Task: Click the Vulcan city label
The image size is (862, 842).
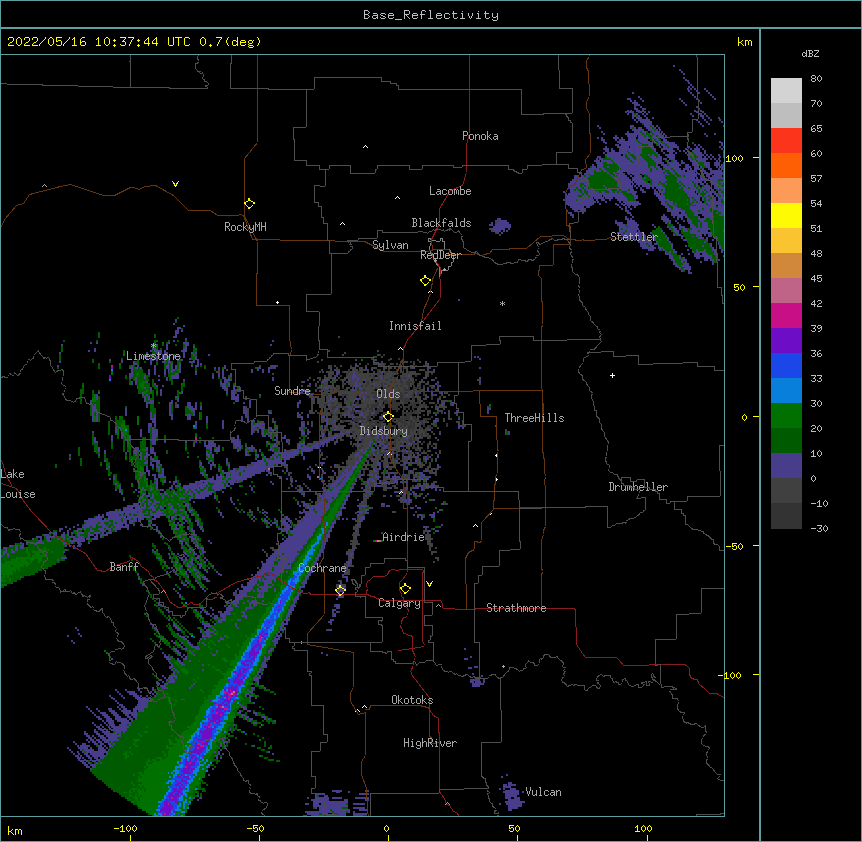Action: [x=543, y=792]
